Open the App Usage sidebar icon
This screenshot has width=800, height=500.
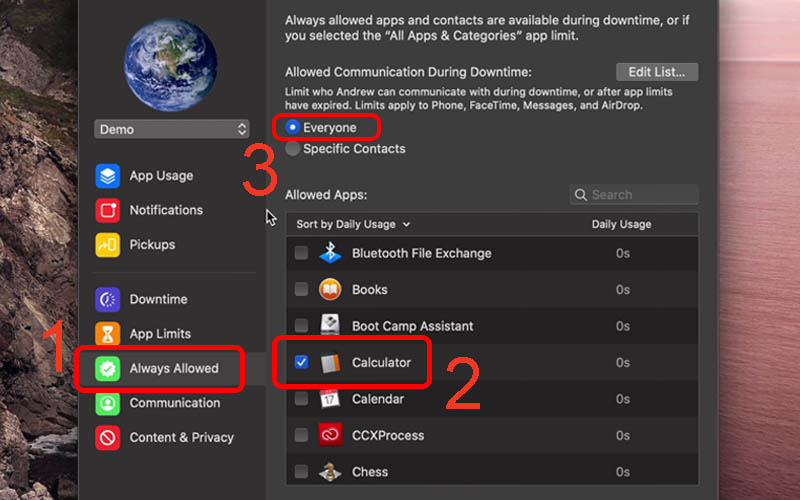pos(107,176)
